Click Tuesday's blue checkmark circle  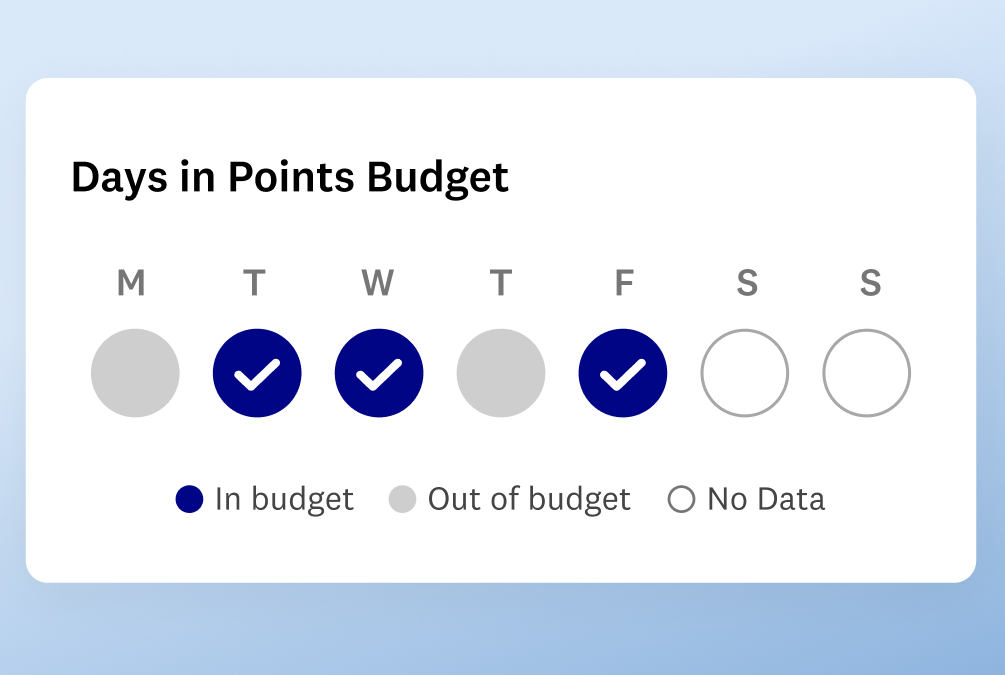257,374
